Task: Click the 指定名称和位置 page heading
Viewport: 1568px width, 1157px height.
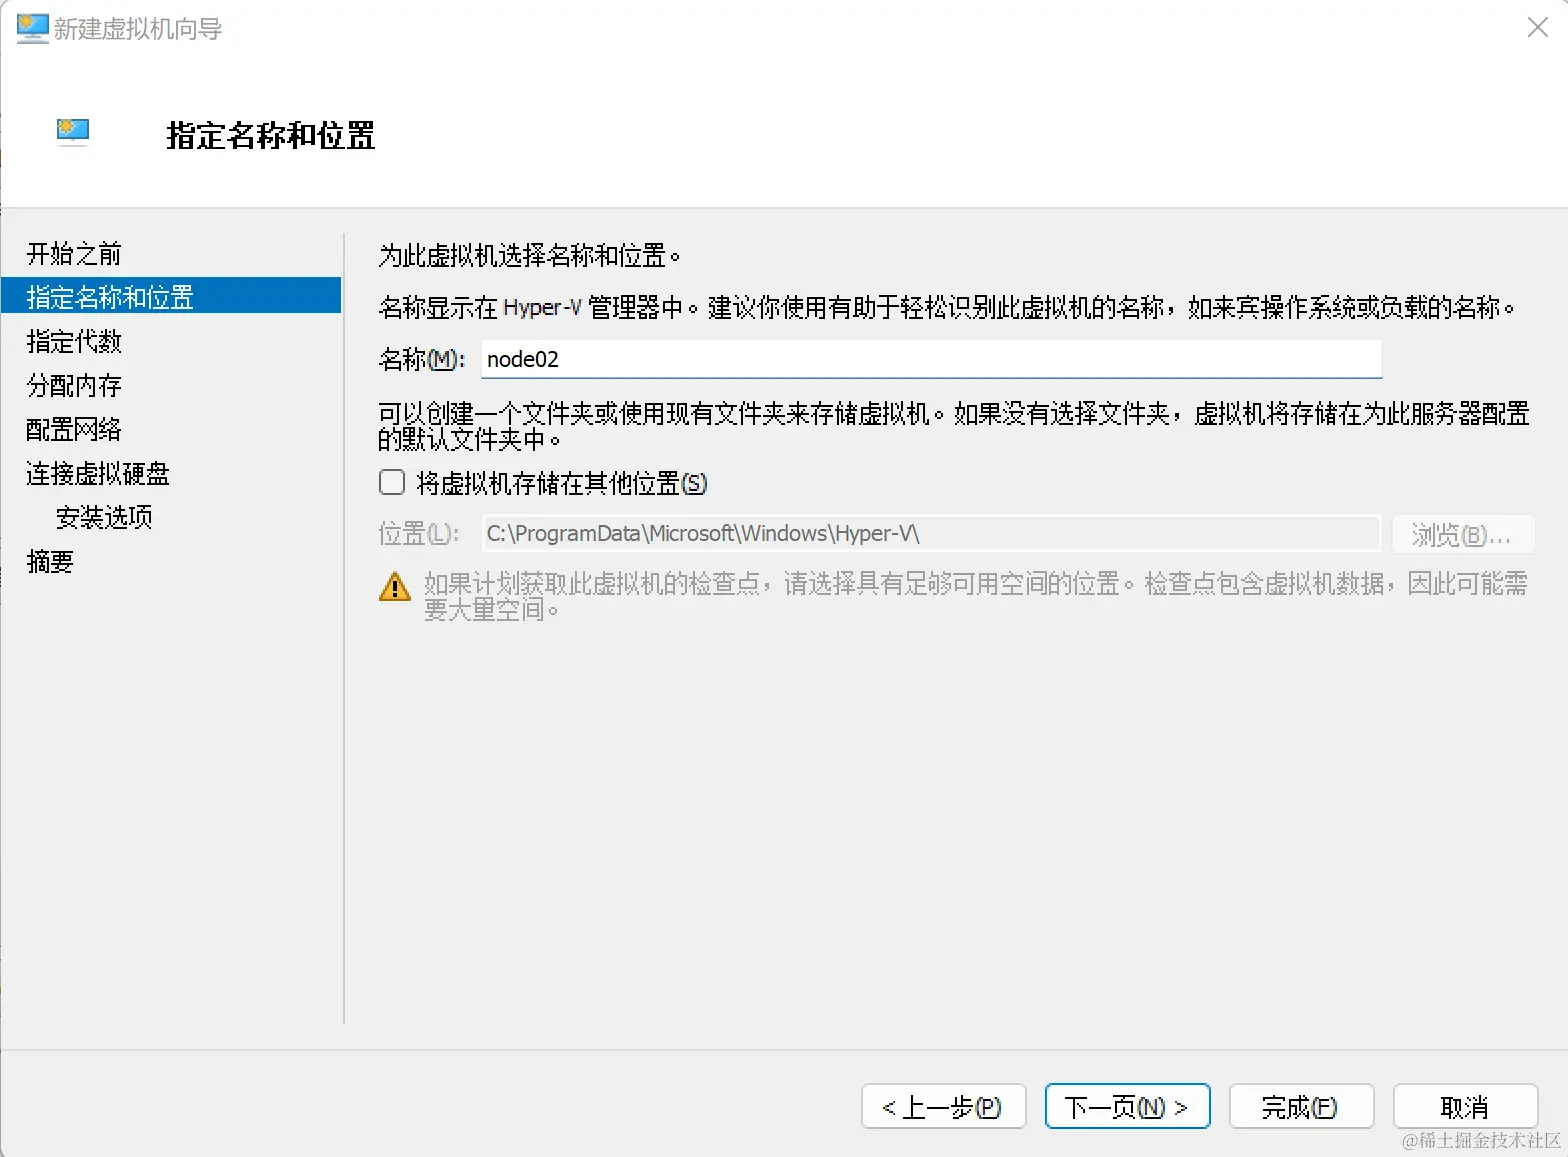Action: tap(271, 135)
